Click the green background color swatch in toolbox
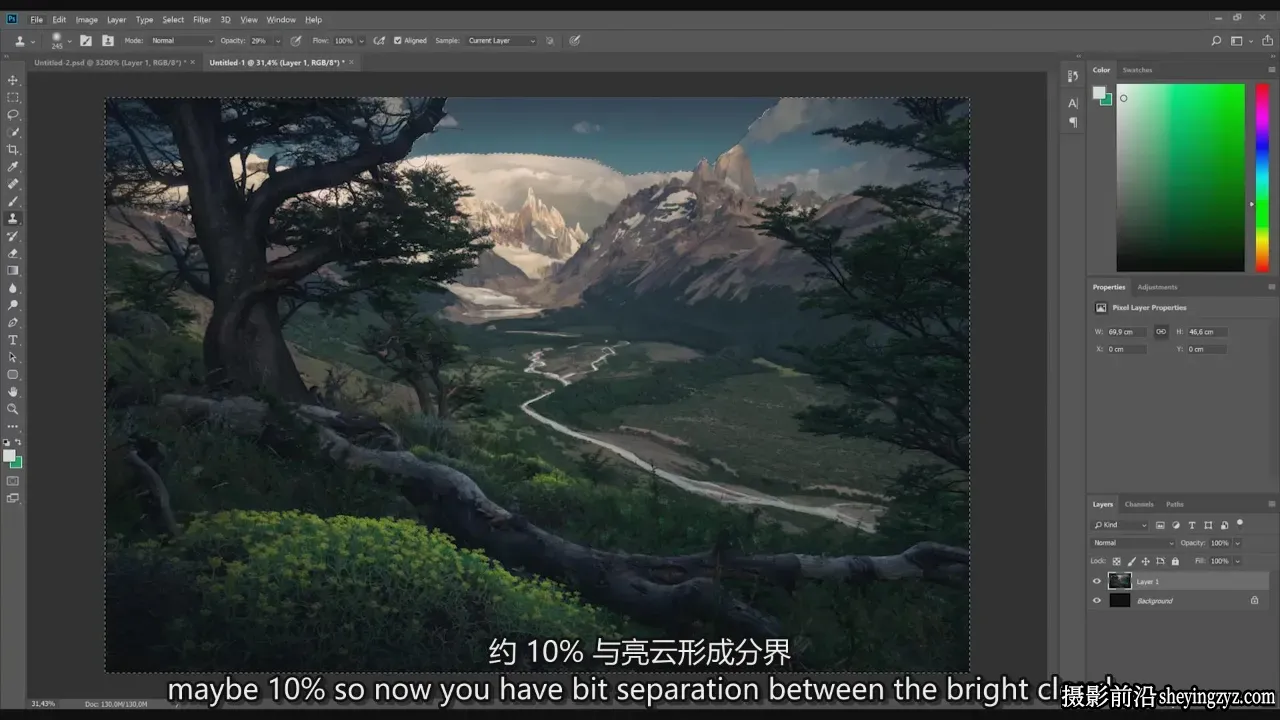This screenshot has width=1280, height=720. coord(17,463)
